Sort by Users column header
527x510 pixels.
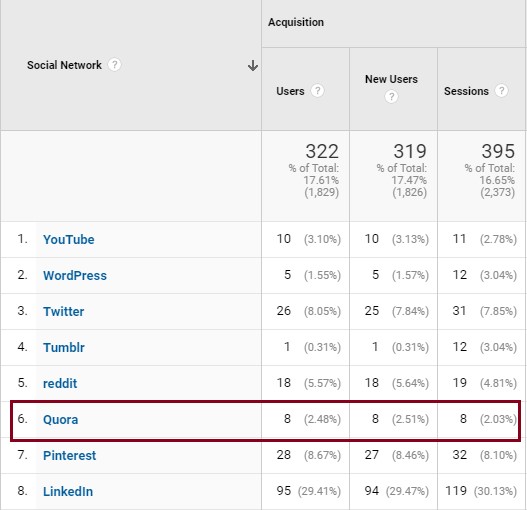[290, 91]
